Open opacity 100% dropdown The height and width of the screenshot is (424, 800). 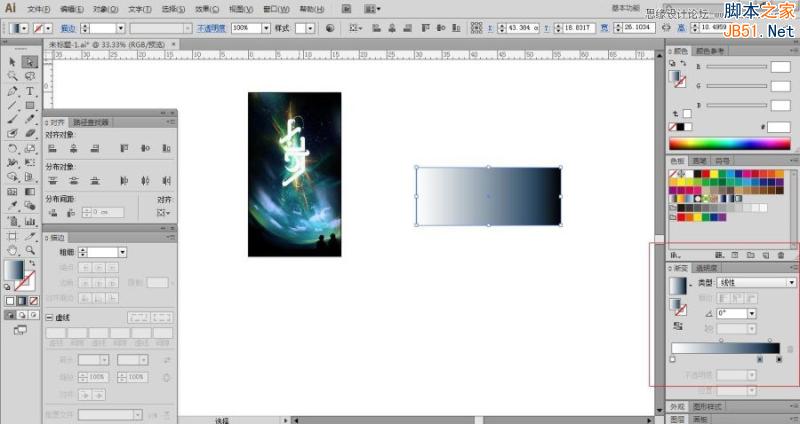point(266,28)
